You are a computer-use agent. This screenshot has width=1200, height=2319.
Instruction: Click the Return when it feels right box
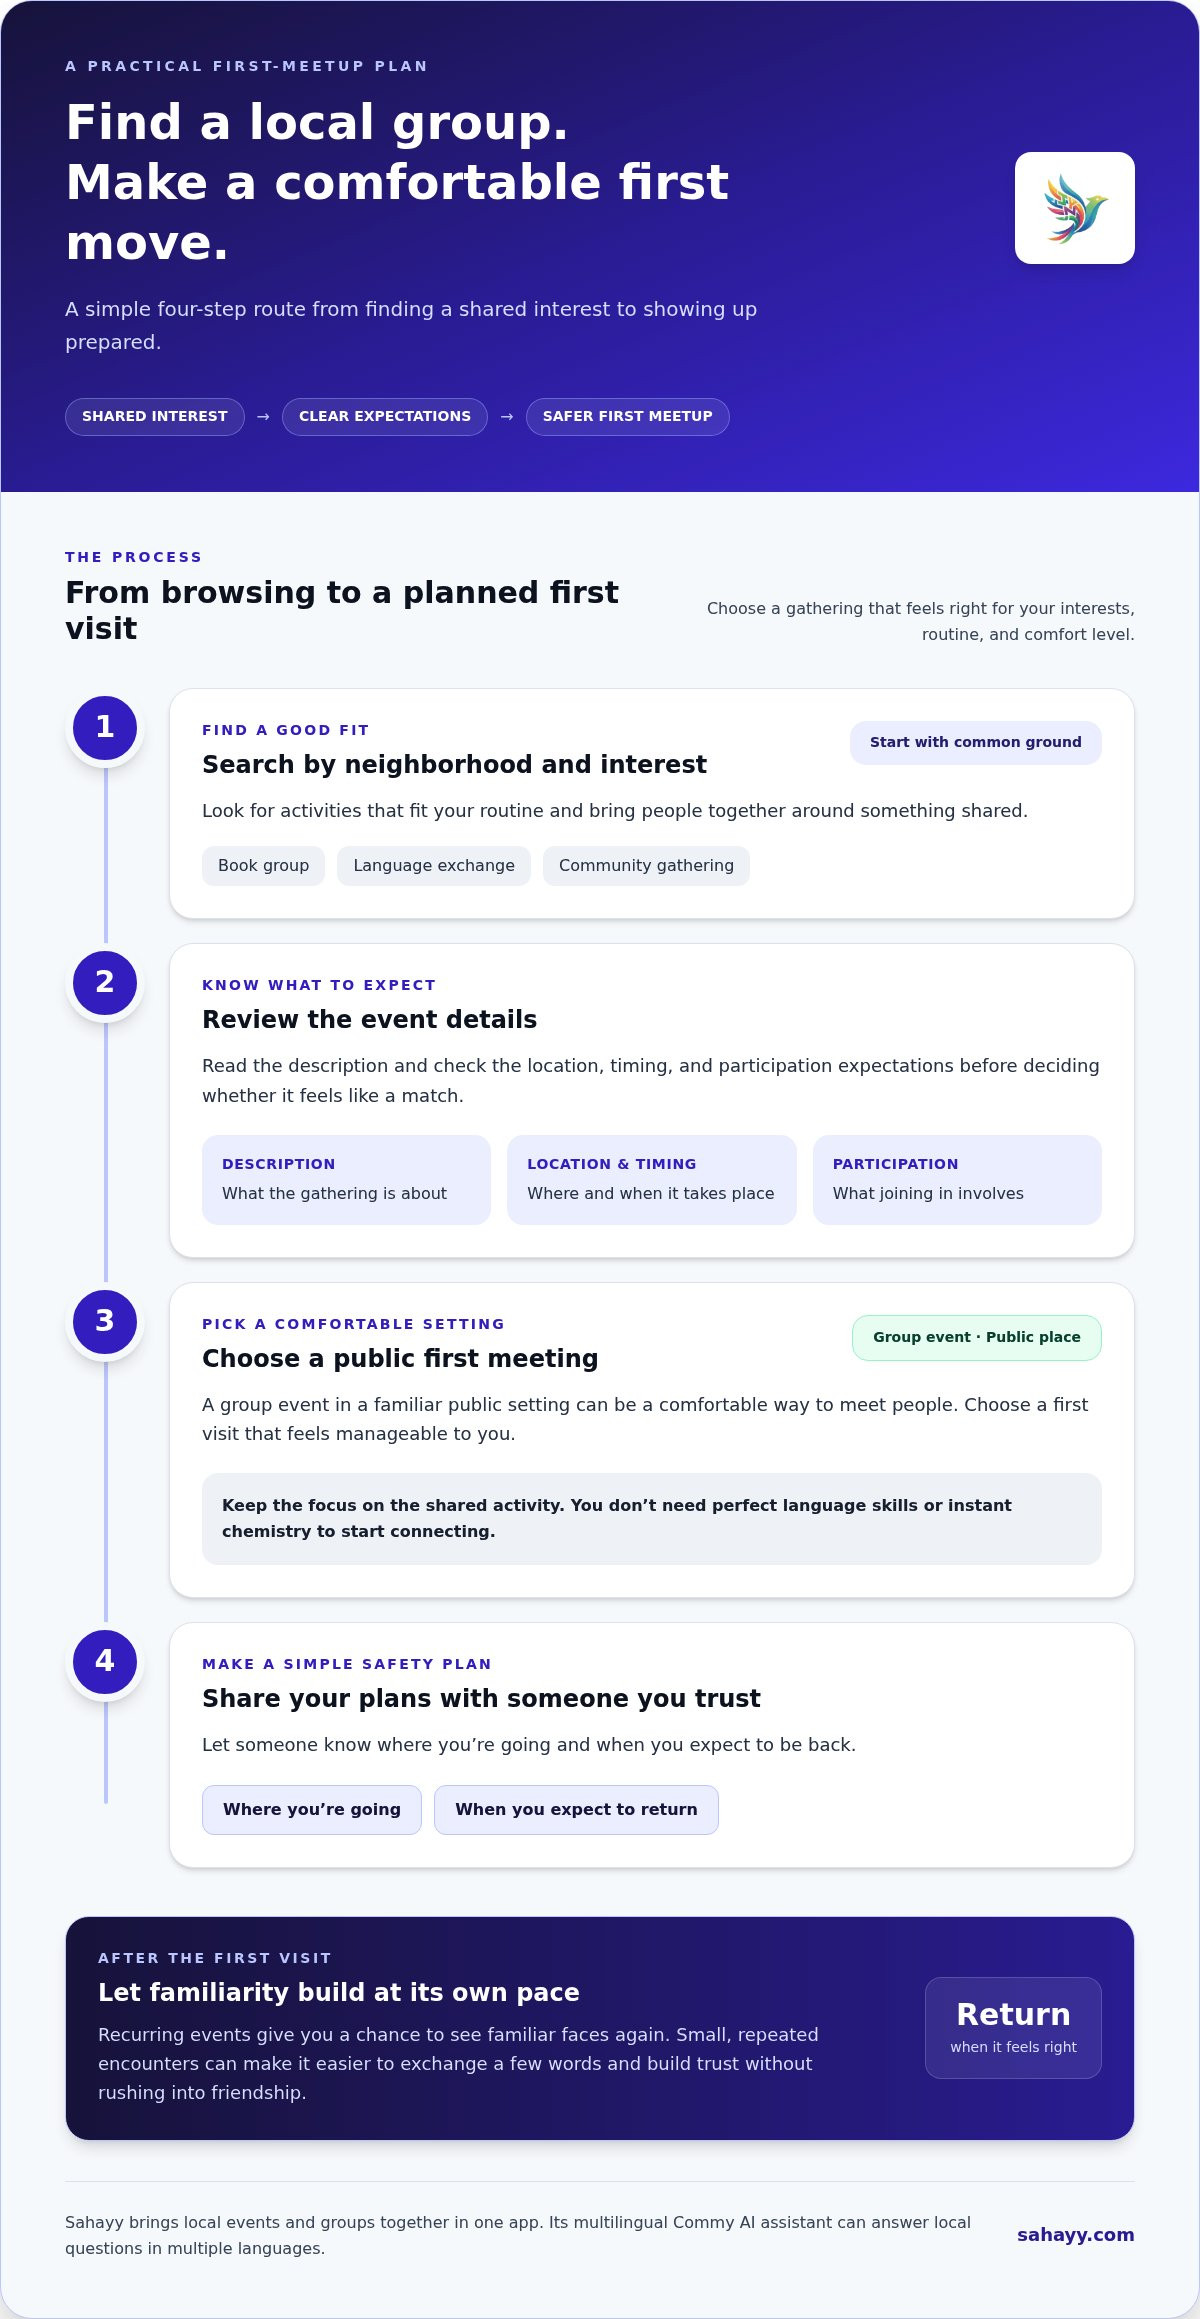click(1013, 2028)
